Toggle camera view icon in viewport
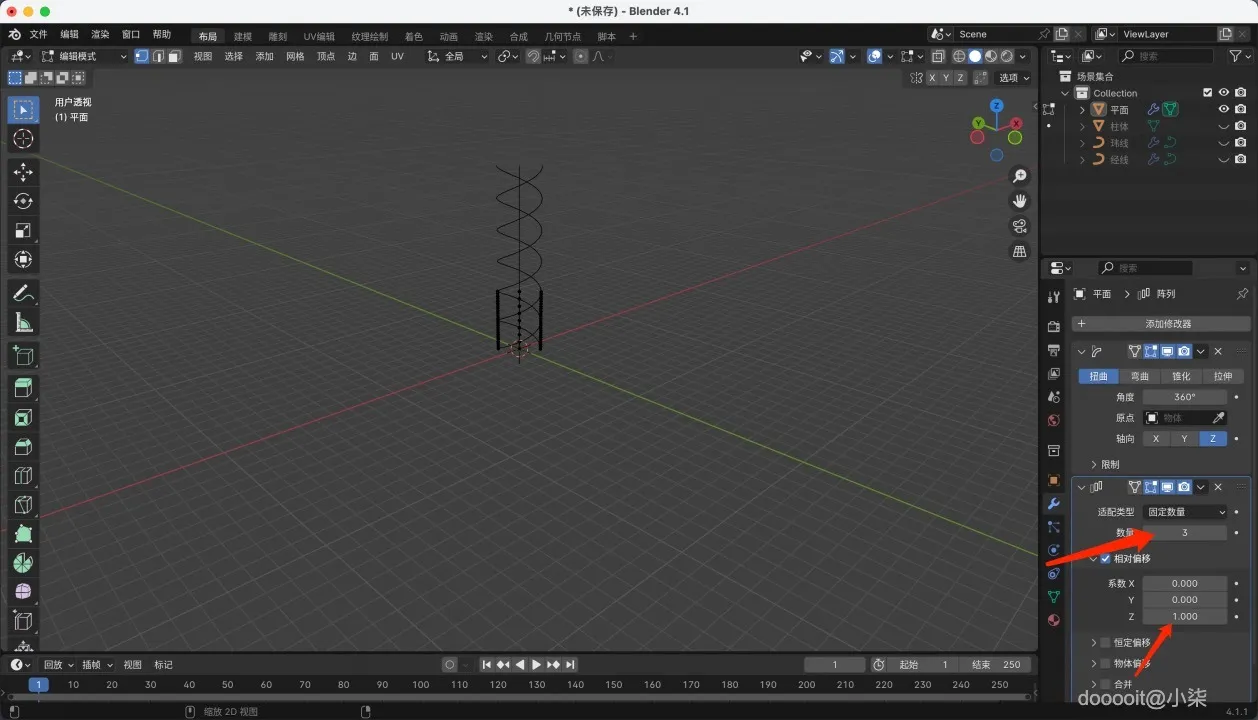Viewport: 1258px width, 720px height. (1019, 226)
